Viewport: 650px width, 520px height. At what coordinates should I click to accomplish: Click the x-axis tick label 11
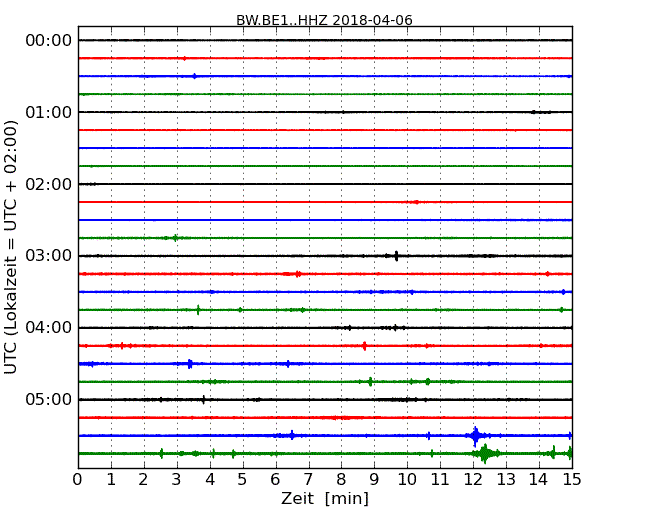440,480
